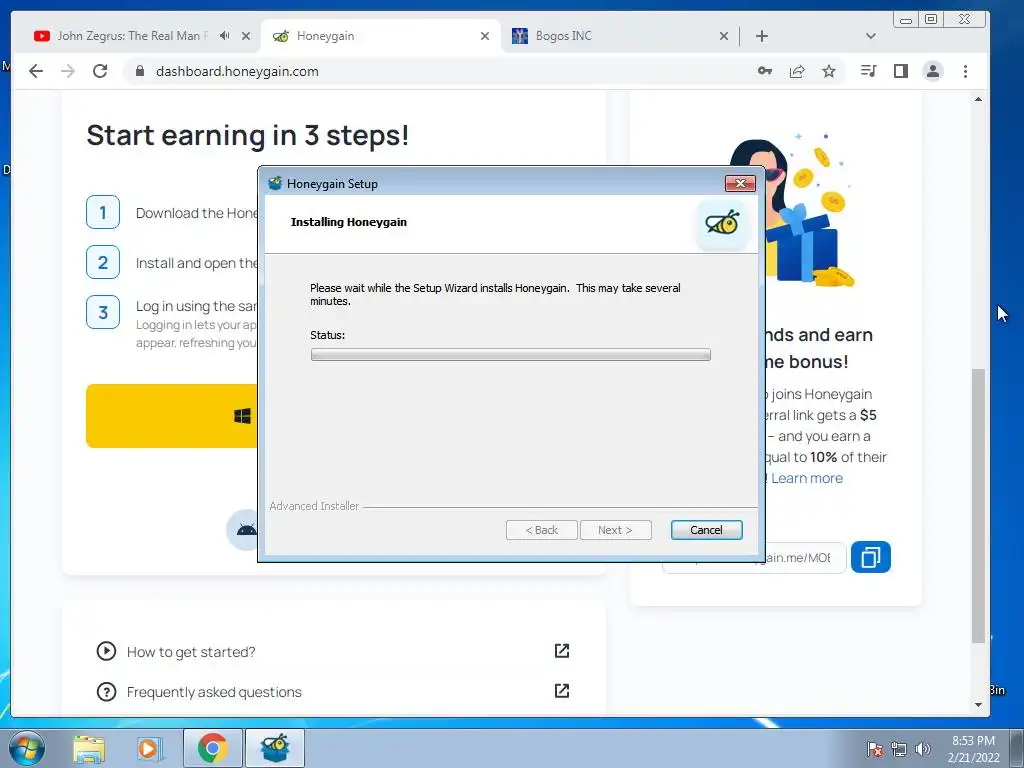Click the site lock icon in address bar
This screenshot has height=768, width=1024.
140,71
